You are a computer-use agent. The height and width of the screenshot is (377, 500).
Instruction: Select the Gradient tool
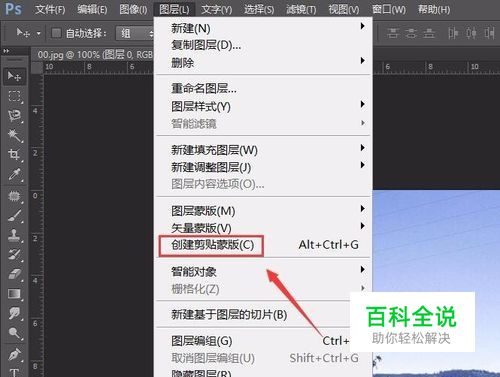point(14,294)
